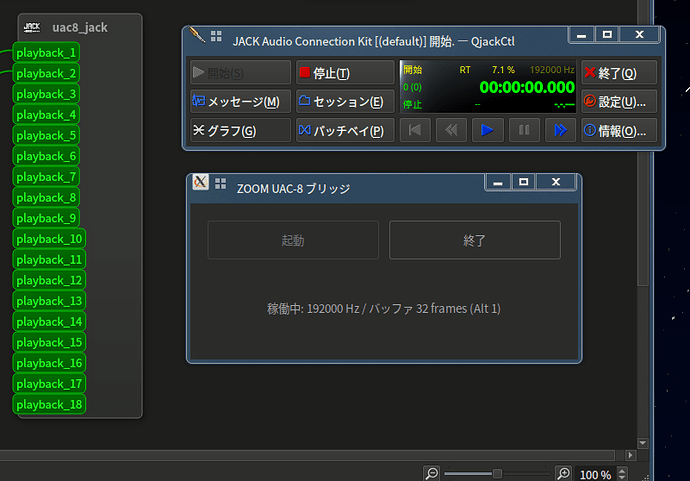Open QjackCtl Setup (設定)
690x481 pixels.
coord(619,102)
